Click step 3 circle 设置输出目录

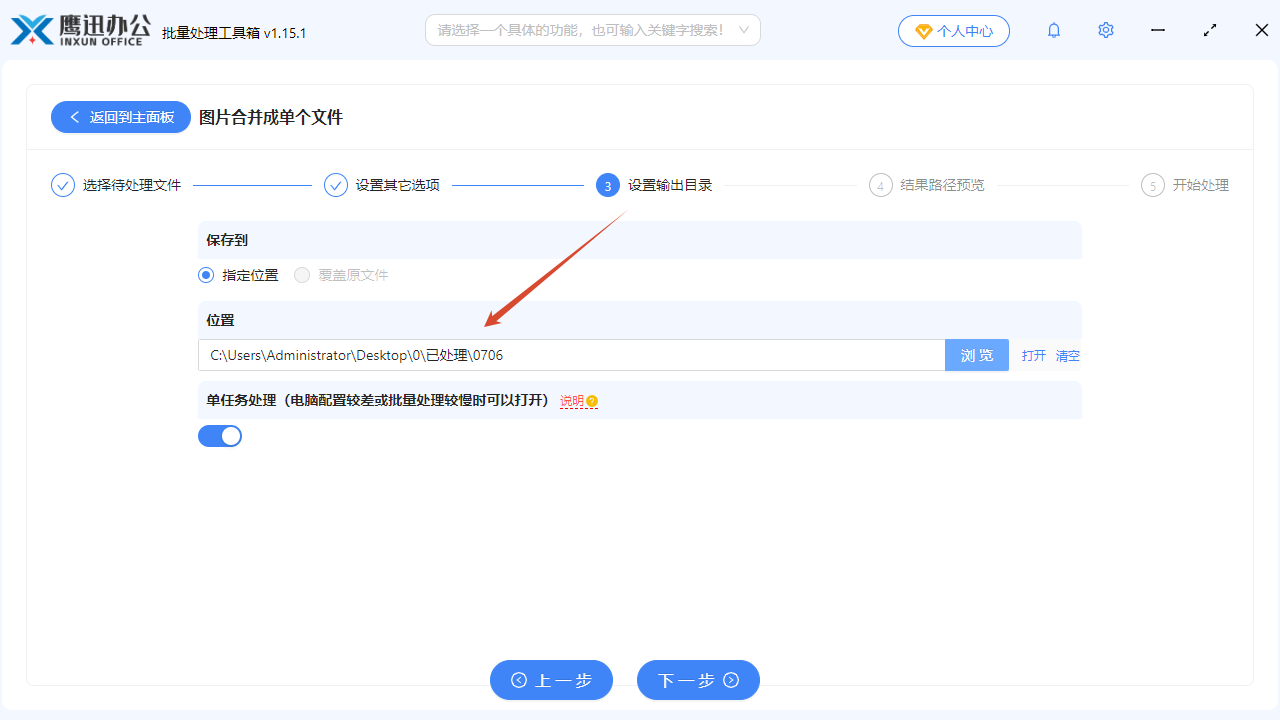608,185
